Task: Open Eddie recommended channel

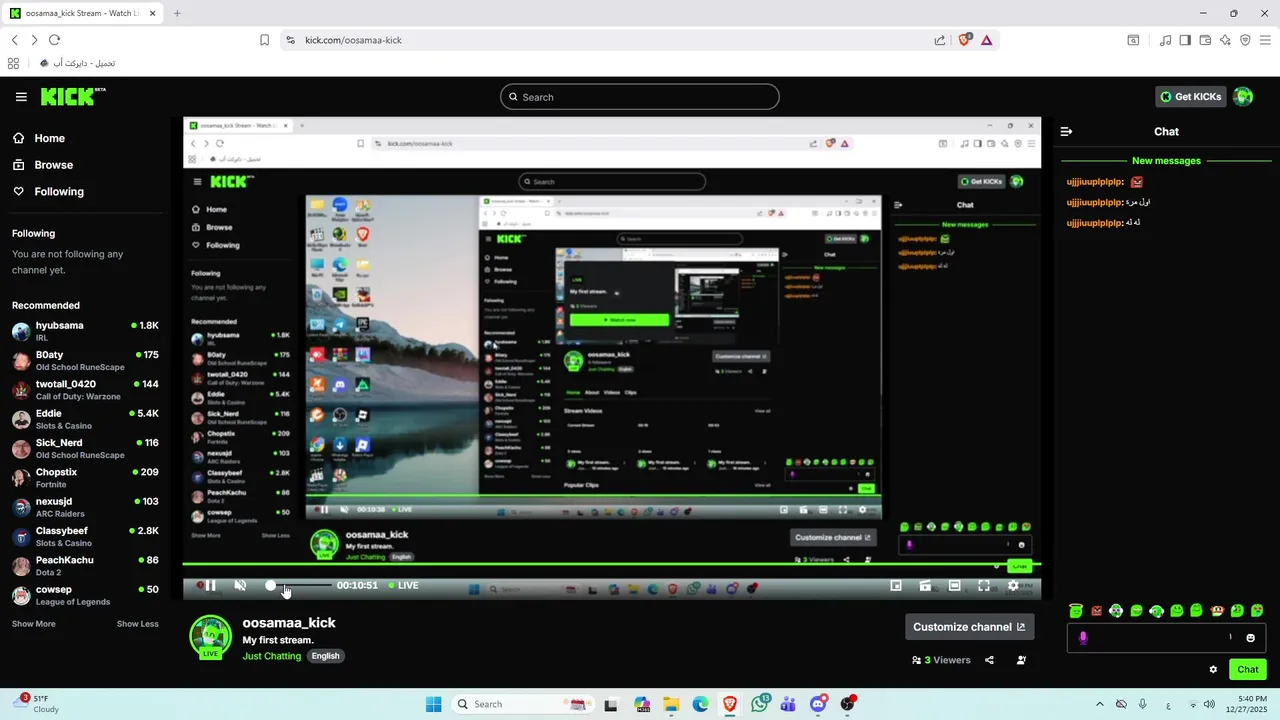Action: point(85,419)
